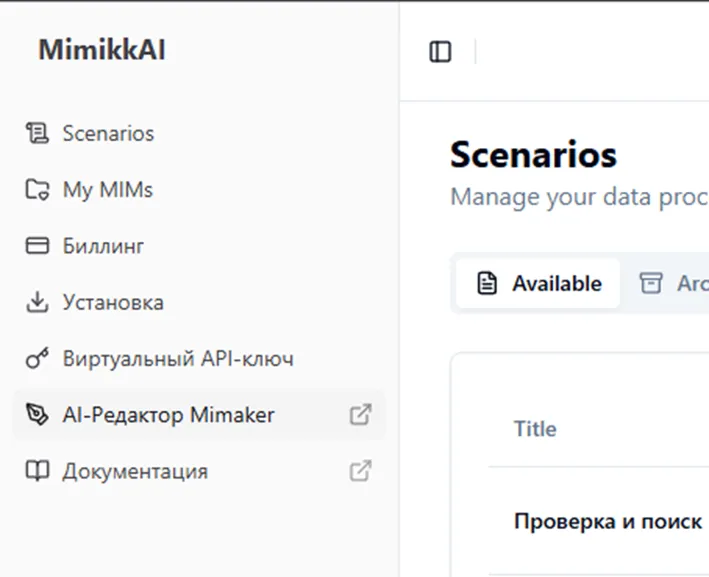Click the book icon for Документация

click(37, 471)
